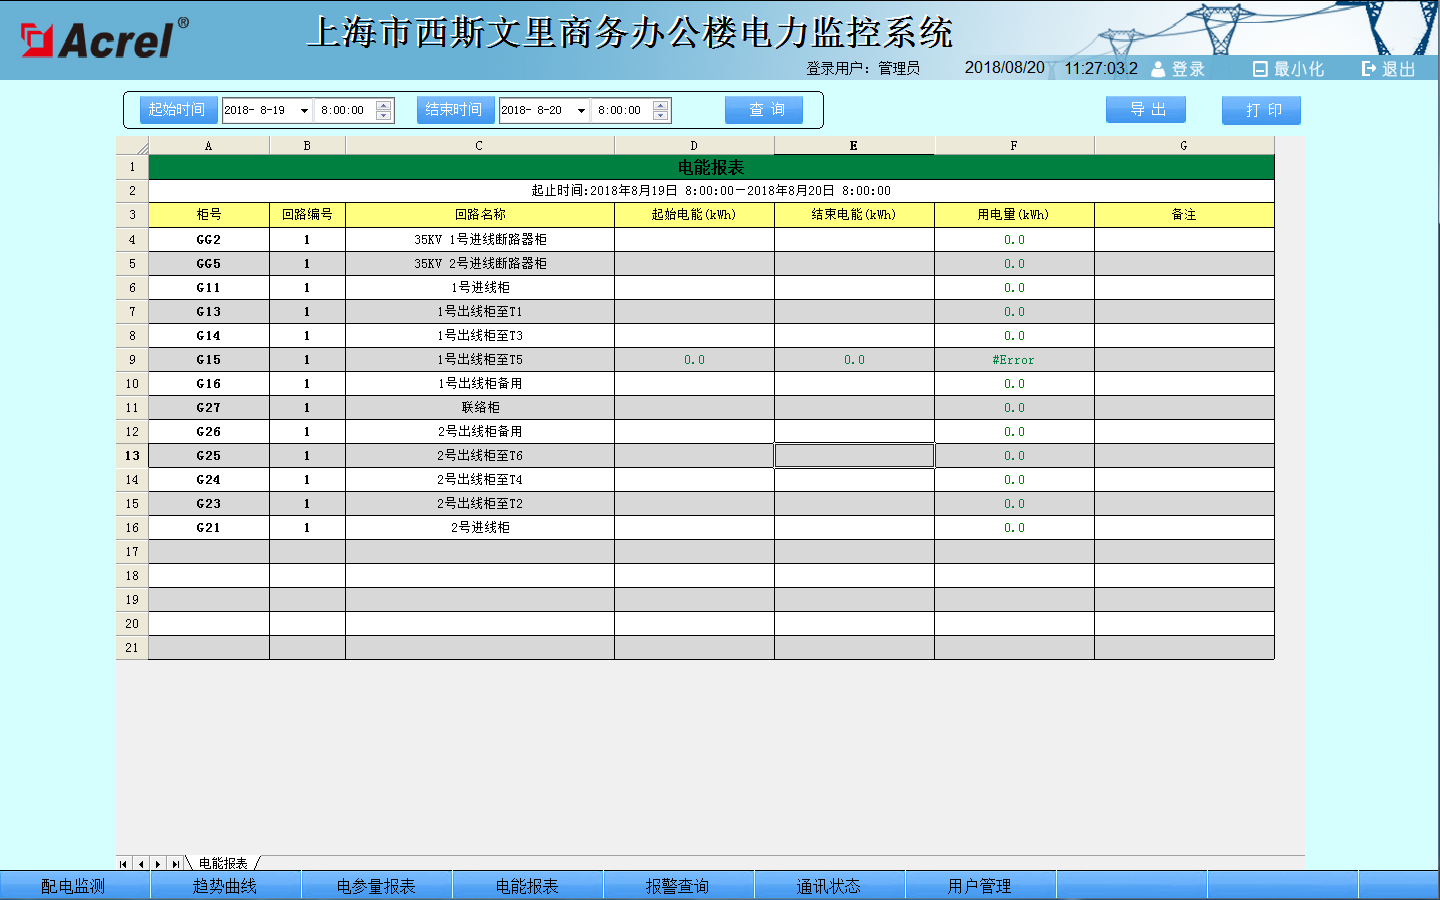Decrease end time with the down spinner
The height and width of the screenshot is (900, 1440).
click(660, 116)
